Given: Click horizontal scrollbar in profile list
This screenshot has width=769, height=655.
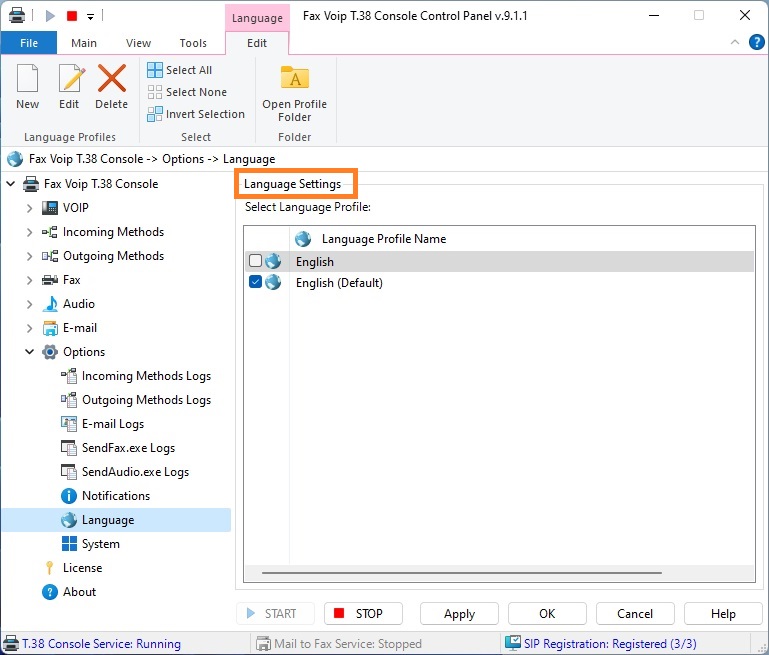Looking at the screenshot, I should pyautogui.click(x=461, y=572).
